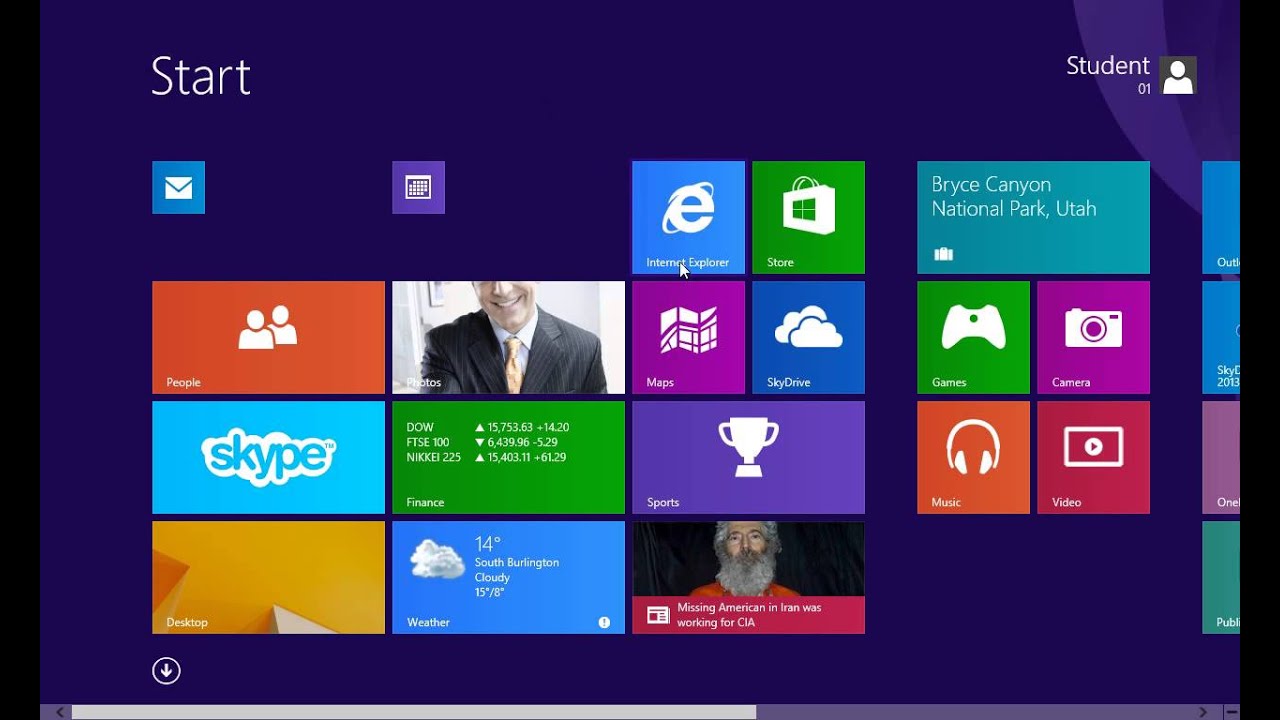This screenshot has height=720, width=1280.
Task: Open Bryce Canyon travel tile
Action: point(1033,217)
